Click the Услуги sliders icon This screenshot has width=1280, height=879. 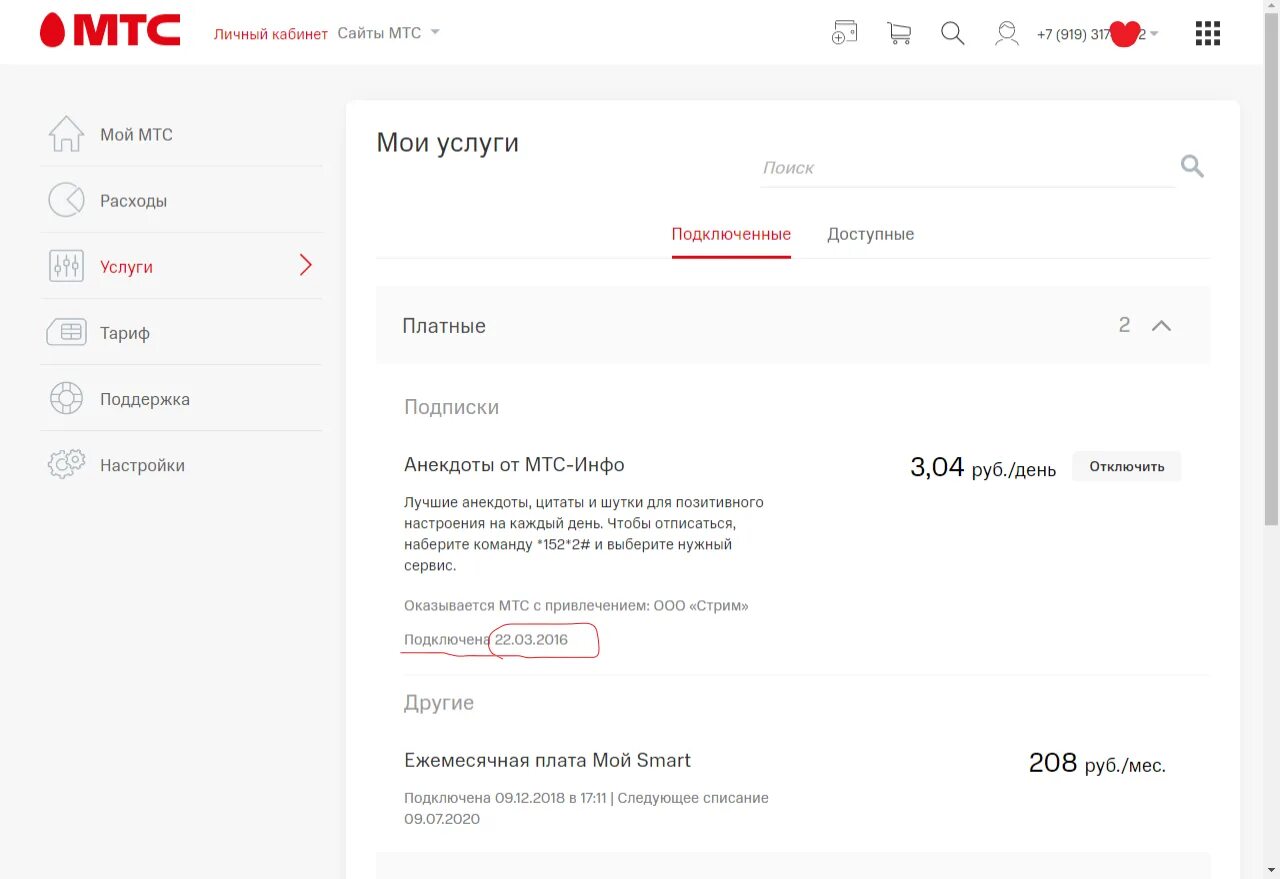click(66, 266)
